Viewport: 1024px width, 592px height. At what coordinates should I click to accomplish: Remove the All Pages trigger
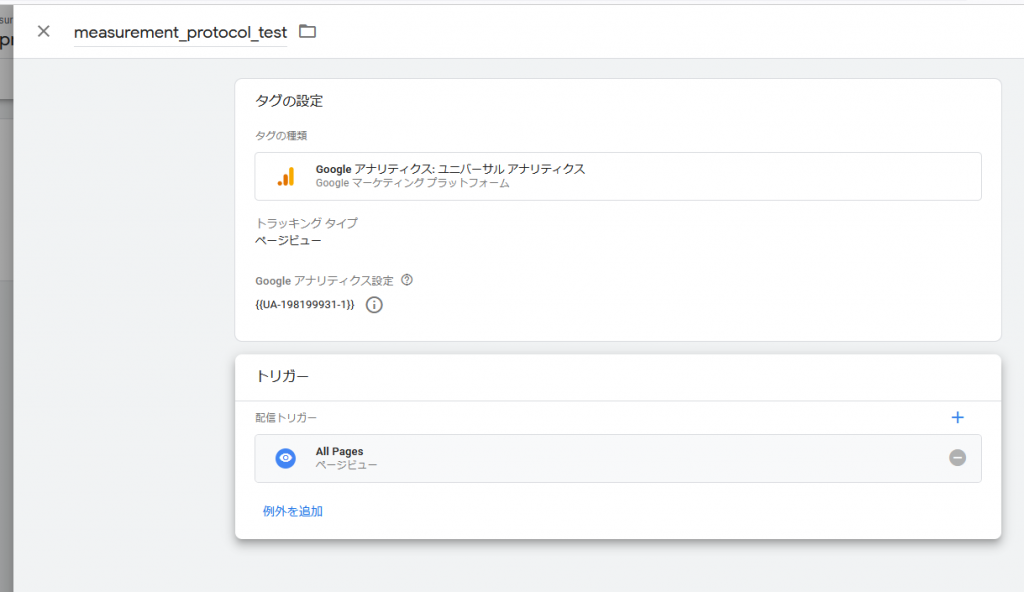click(957, 457)
